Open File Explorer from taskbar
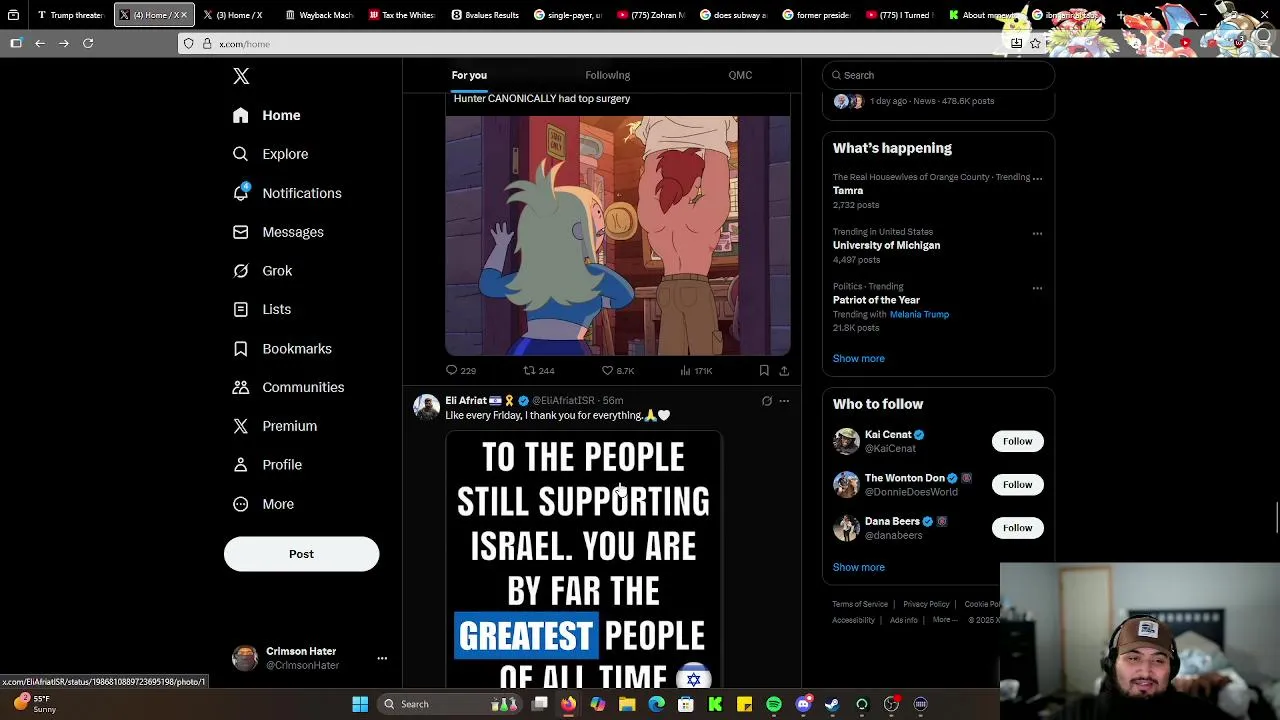1280x720 pixels. pos(627,704)
